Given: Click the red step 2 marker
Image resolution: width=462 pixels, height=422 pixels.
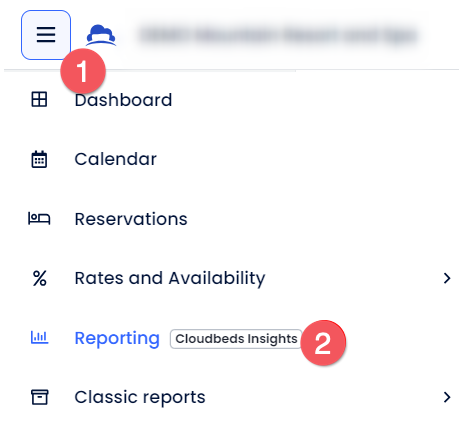Looking at the screenshot, I should 323,343.
